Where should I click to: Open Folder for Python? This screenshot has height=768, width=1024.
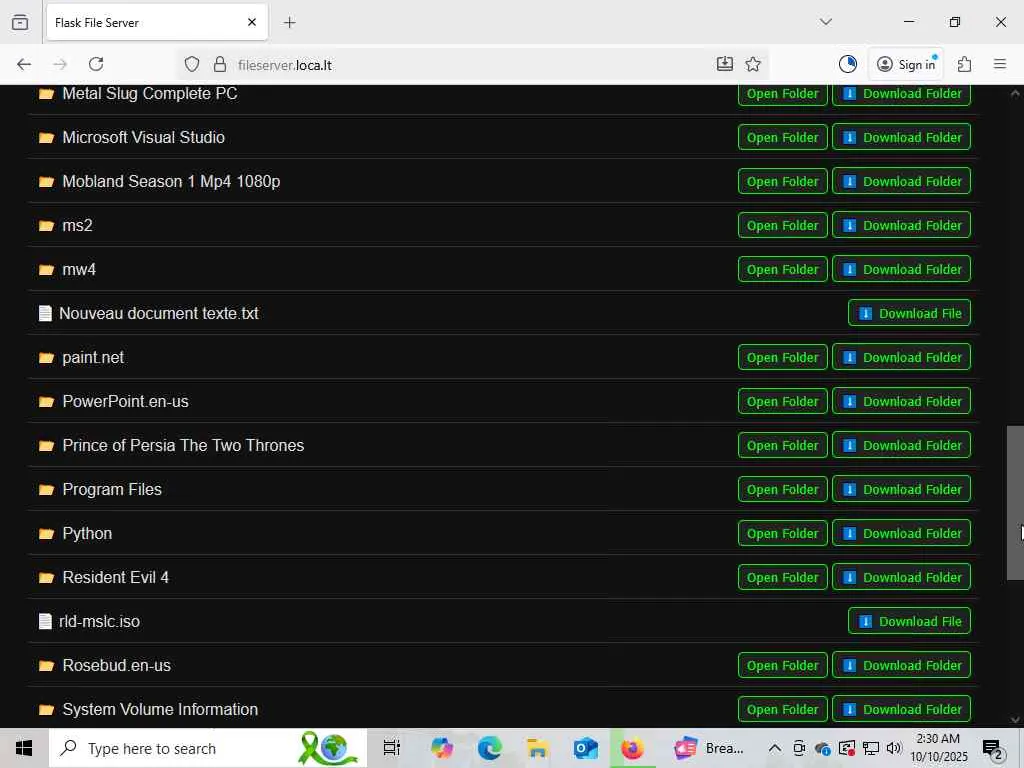[782, 533]
